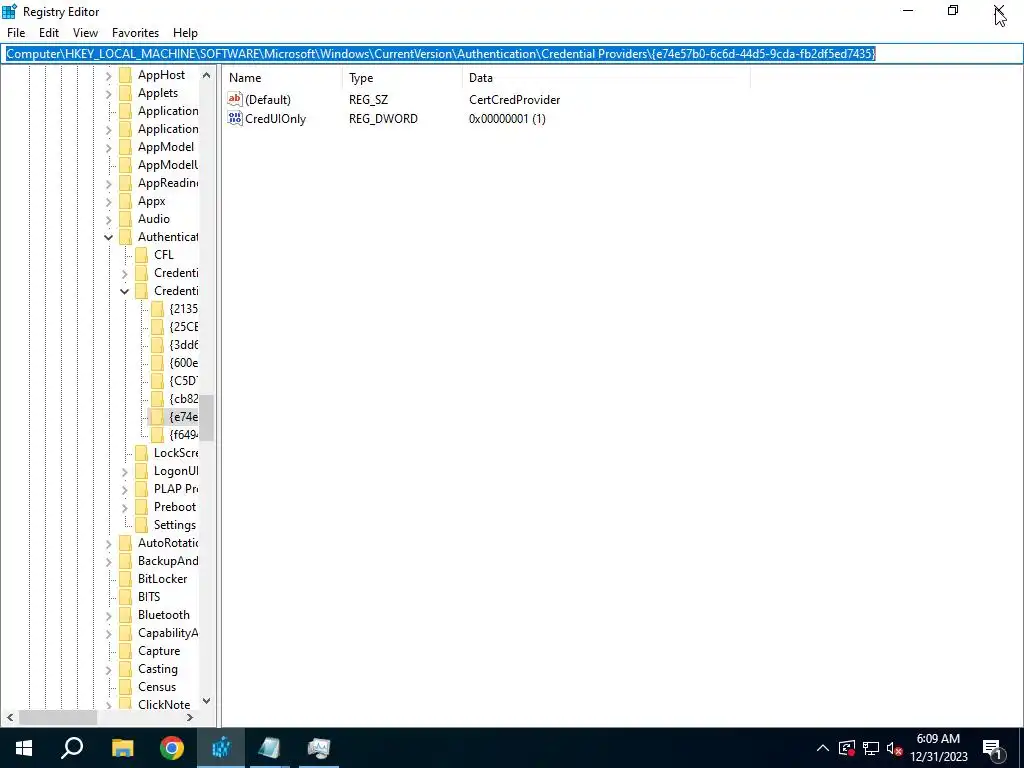Sort values by Name column header
This screenshot has height=768, width=1024.
coord(281,78)
